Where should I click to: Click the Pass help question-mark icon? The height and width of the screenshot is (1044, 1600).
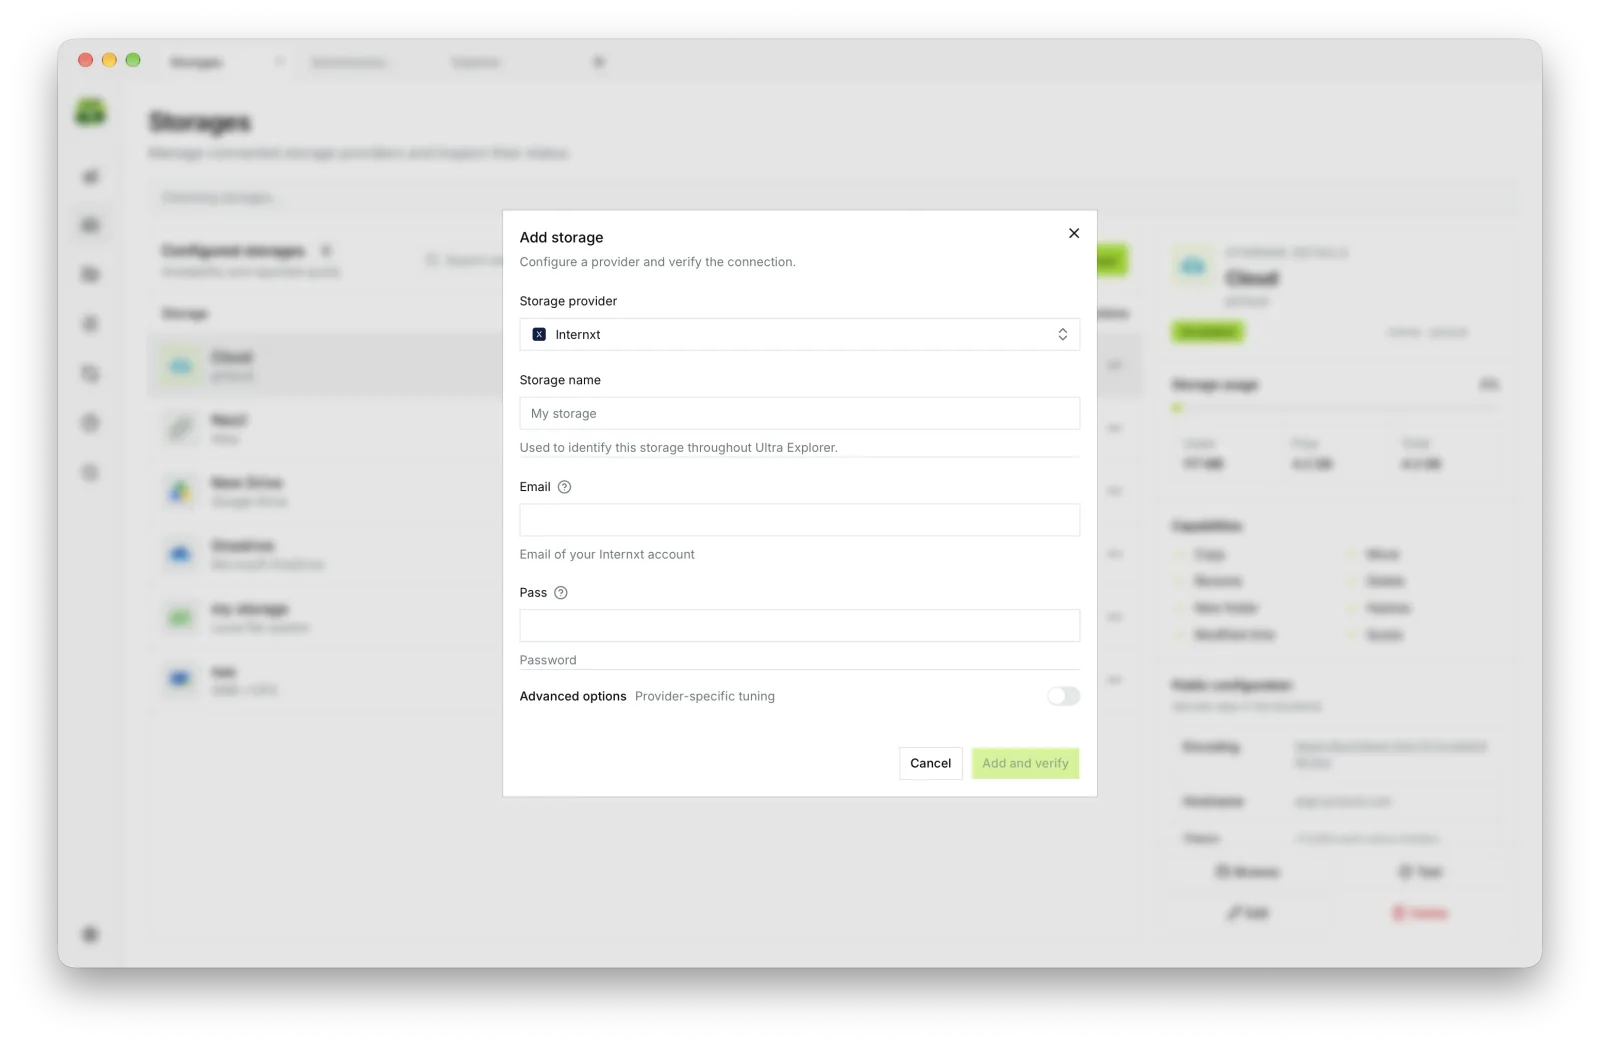pos(561,593)
